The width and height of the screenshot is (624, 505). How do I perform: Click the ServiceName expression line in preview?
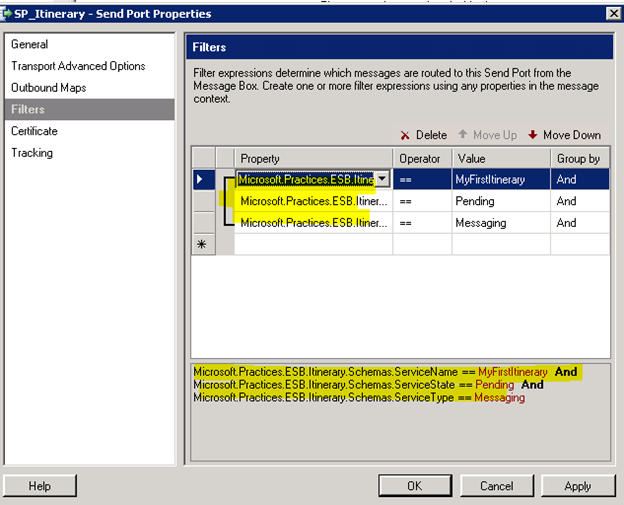coord(385,372)
